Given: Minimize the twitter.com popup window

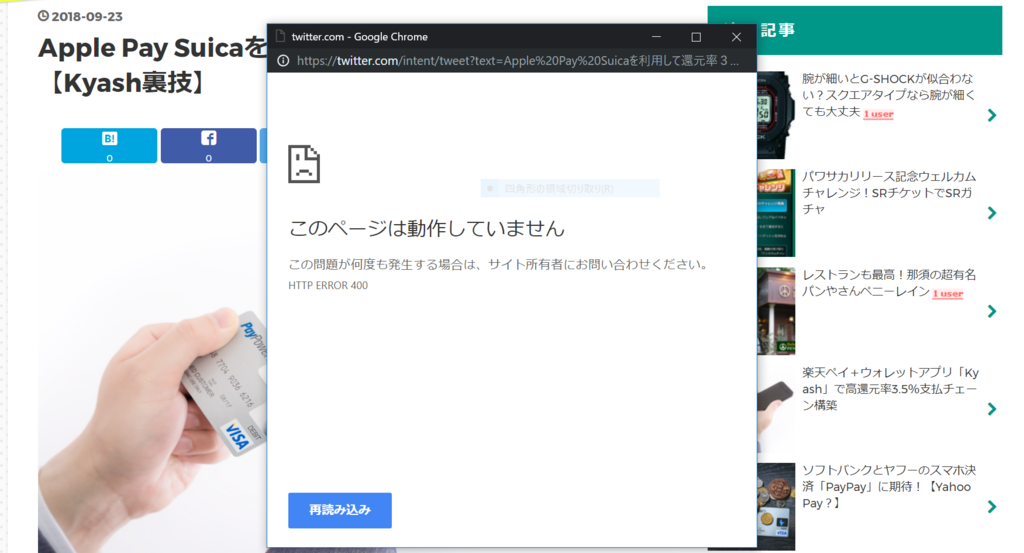Looking at the screenshot, I should tap(656, 37).
